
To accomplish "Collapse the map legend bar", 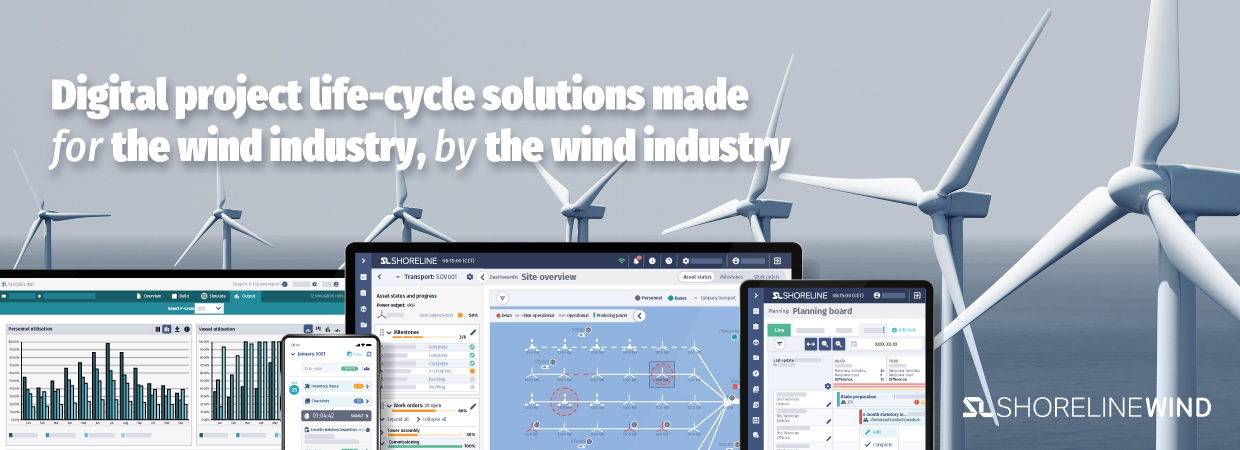I will click(x=639, y=316).
